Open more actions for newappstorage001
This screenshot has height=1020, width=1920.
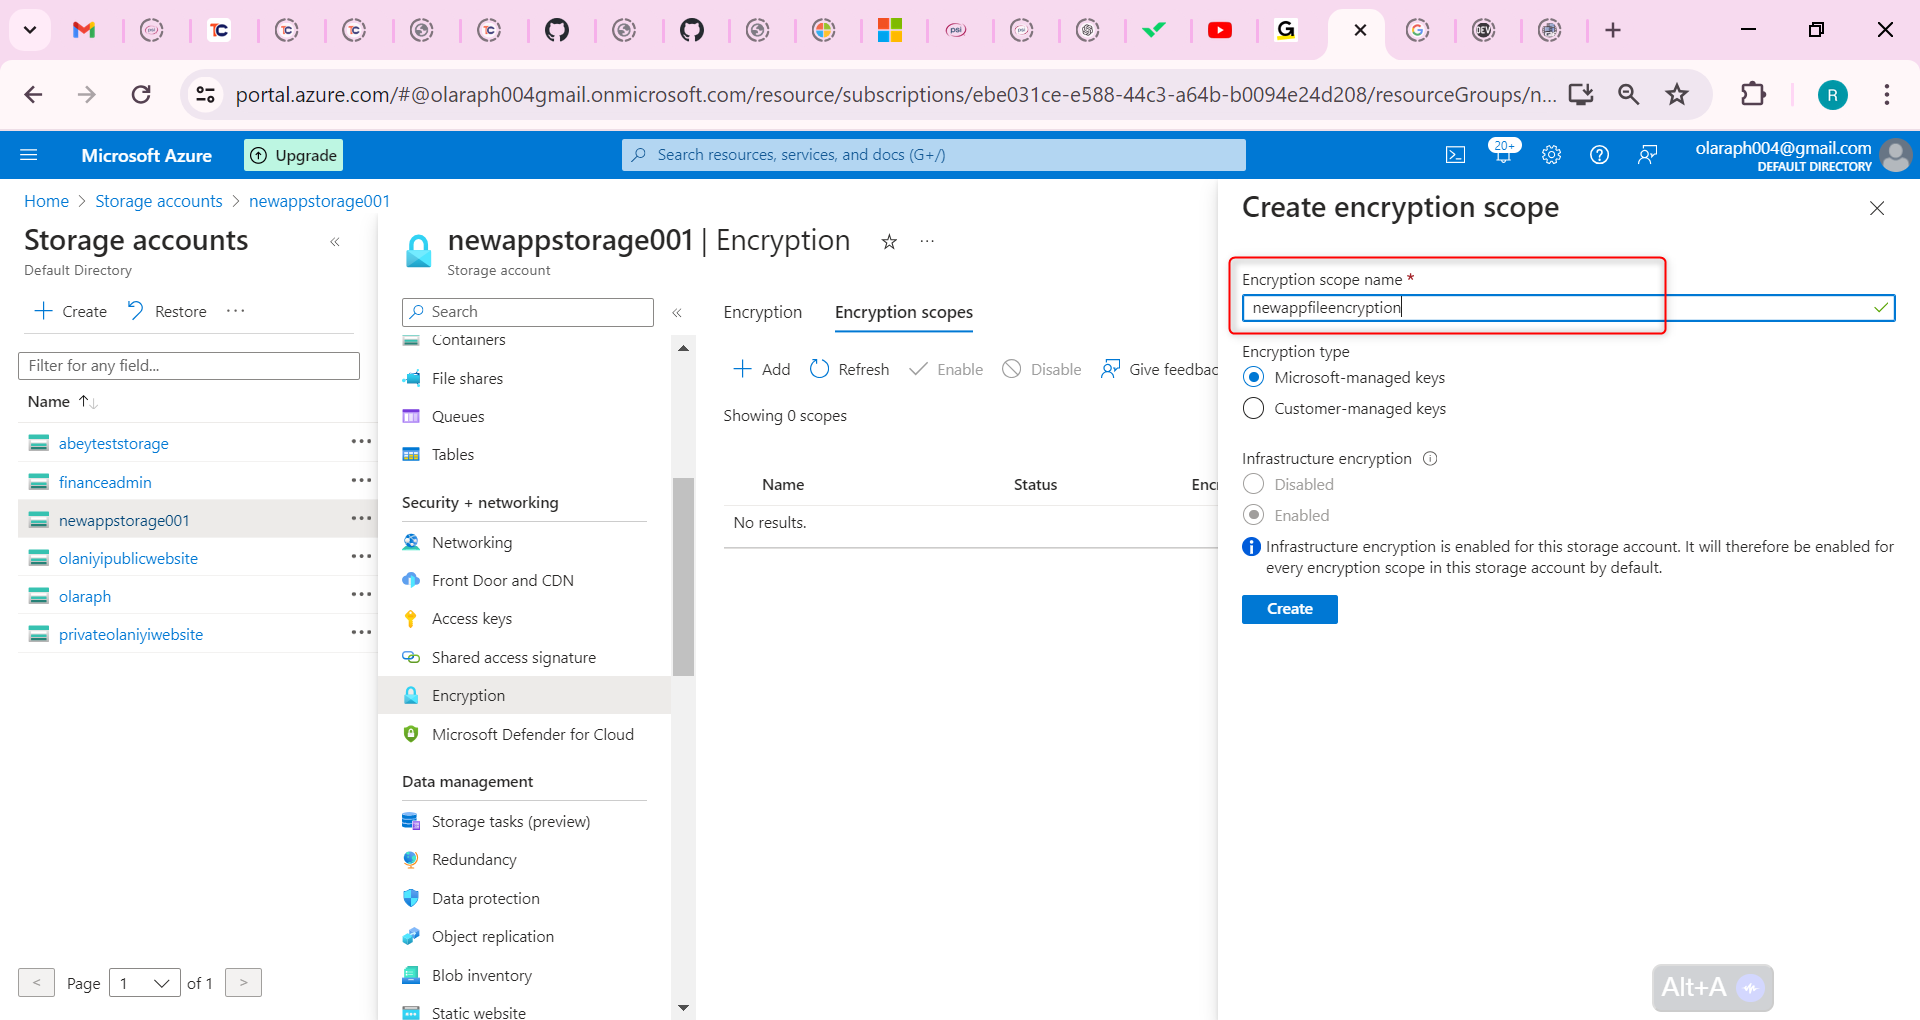click(361, 519)
